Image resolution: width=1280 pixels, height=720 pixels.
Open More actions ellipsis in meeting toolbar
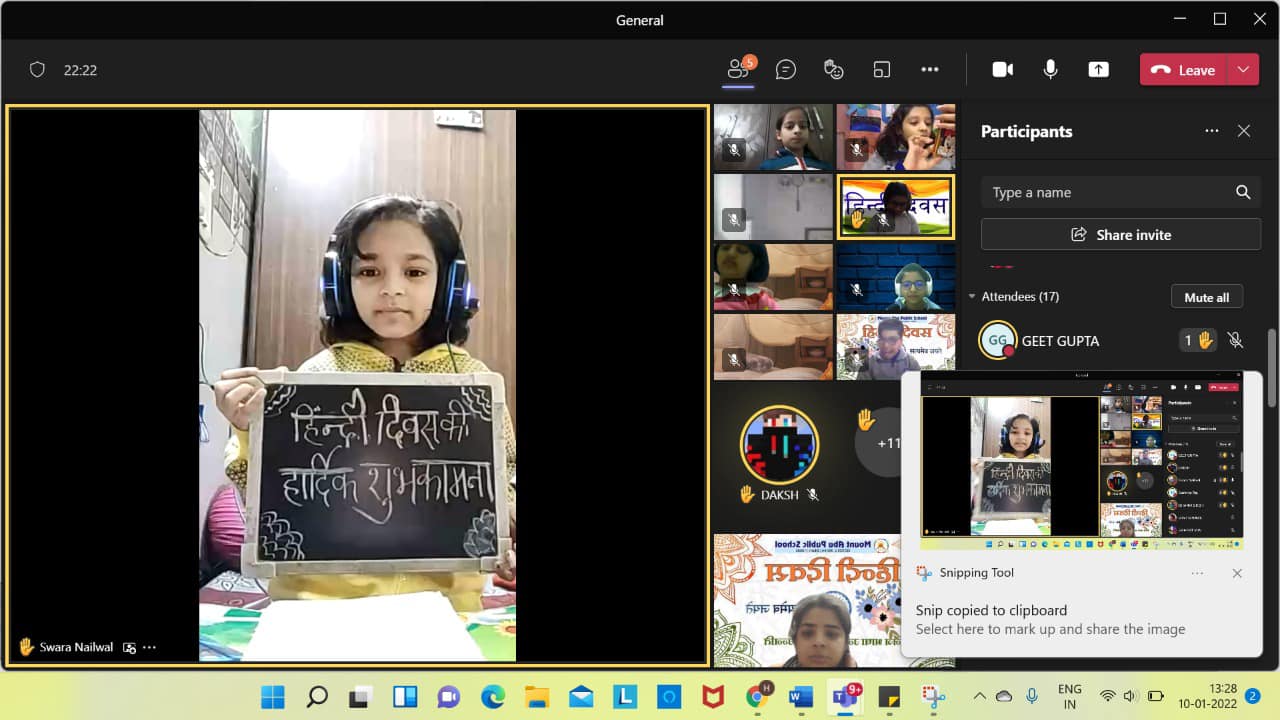click(x=930, y=69)
